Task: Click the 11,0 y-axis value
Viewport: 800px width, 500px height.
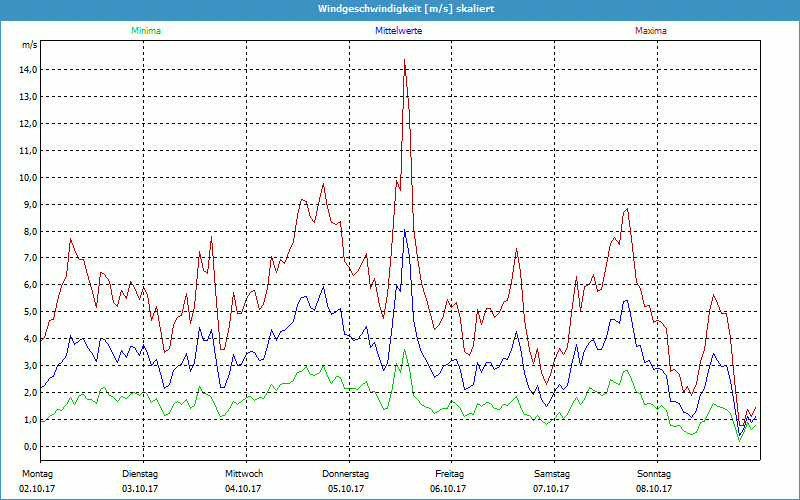Action: pos(29,151)
